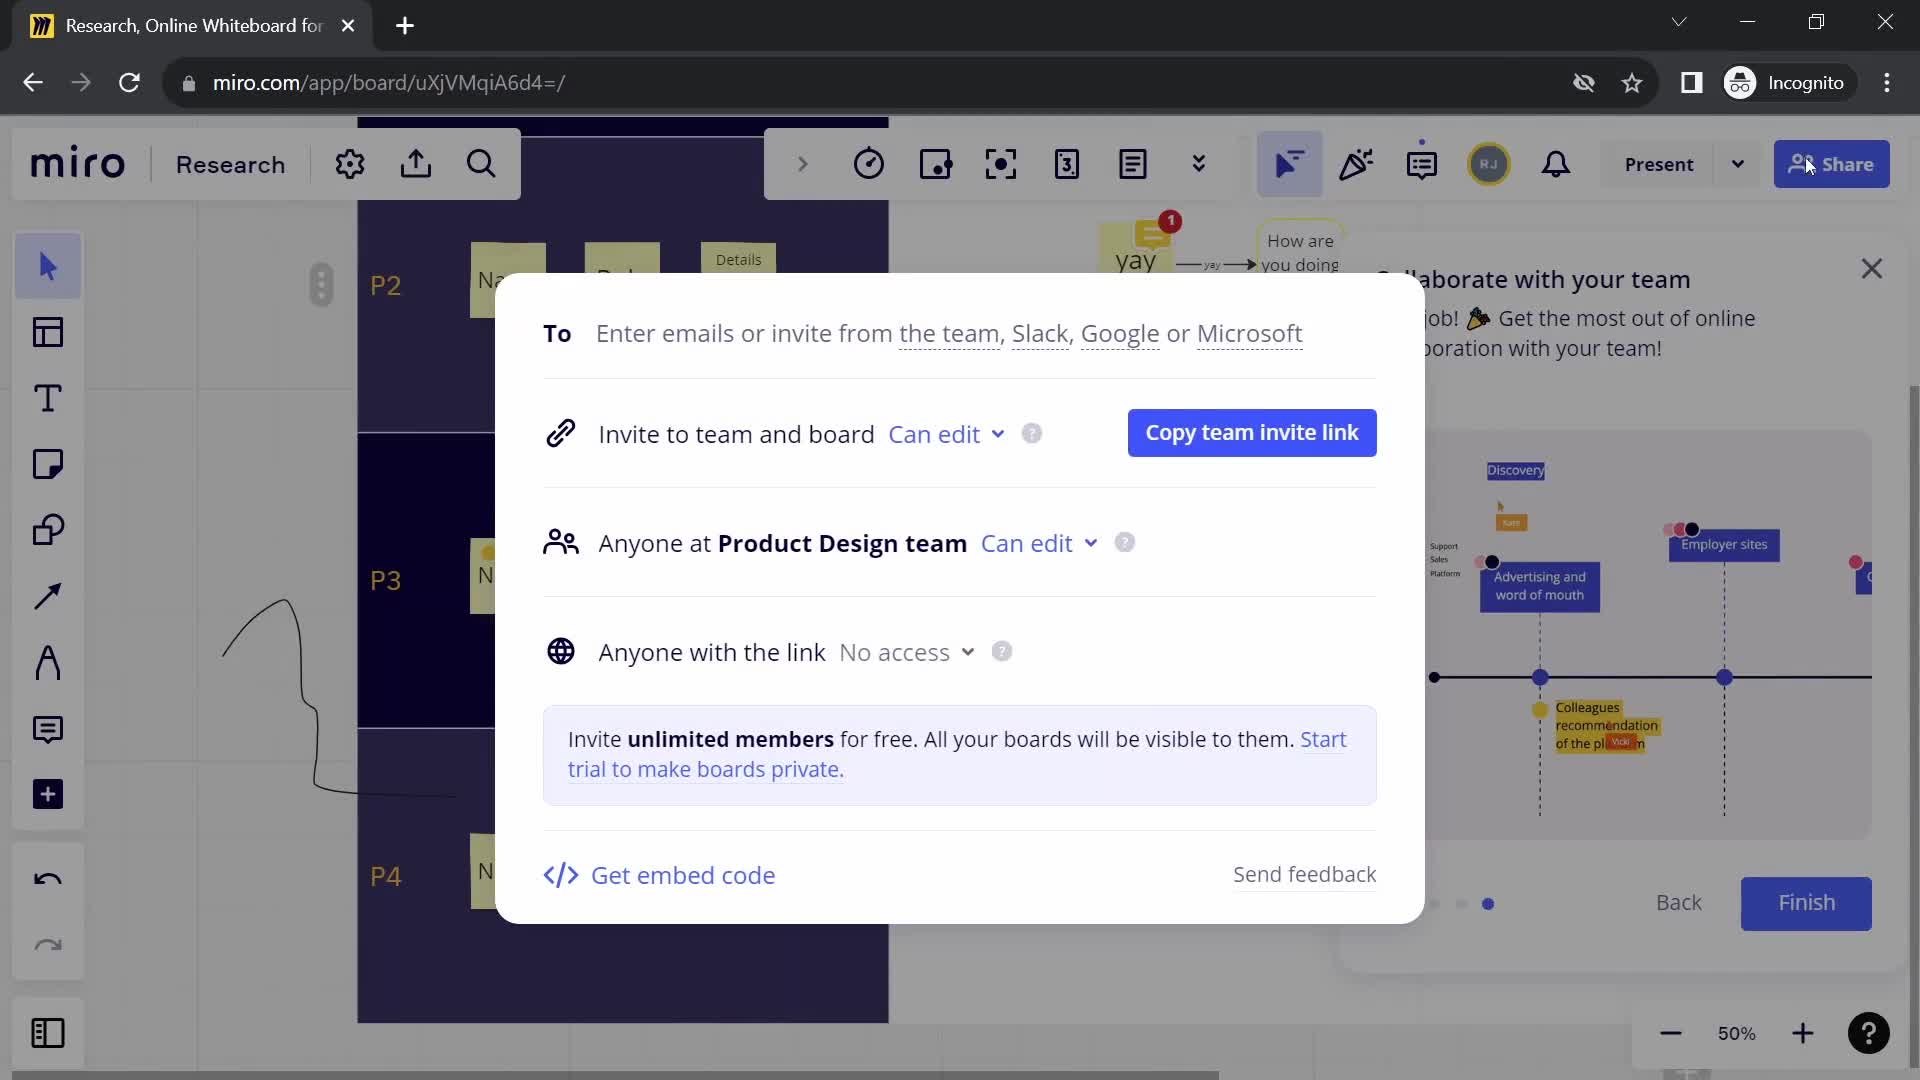1920x1080 pixels.
Task: Click the notifications bell icon
Action: click(x=1556, y=164)
